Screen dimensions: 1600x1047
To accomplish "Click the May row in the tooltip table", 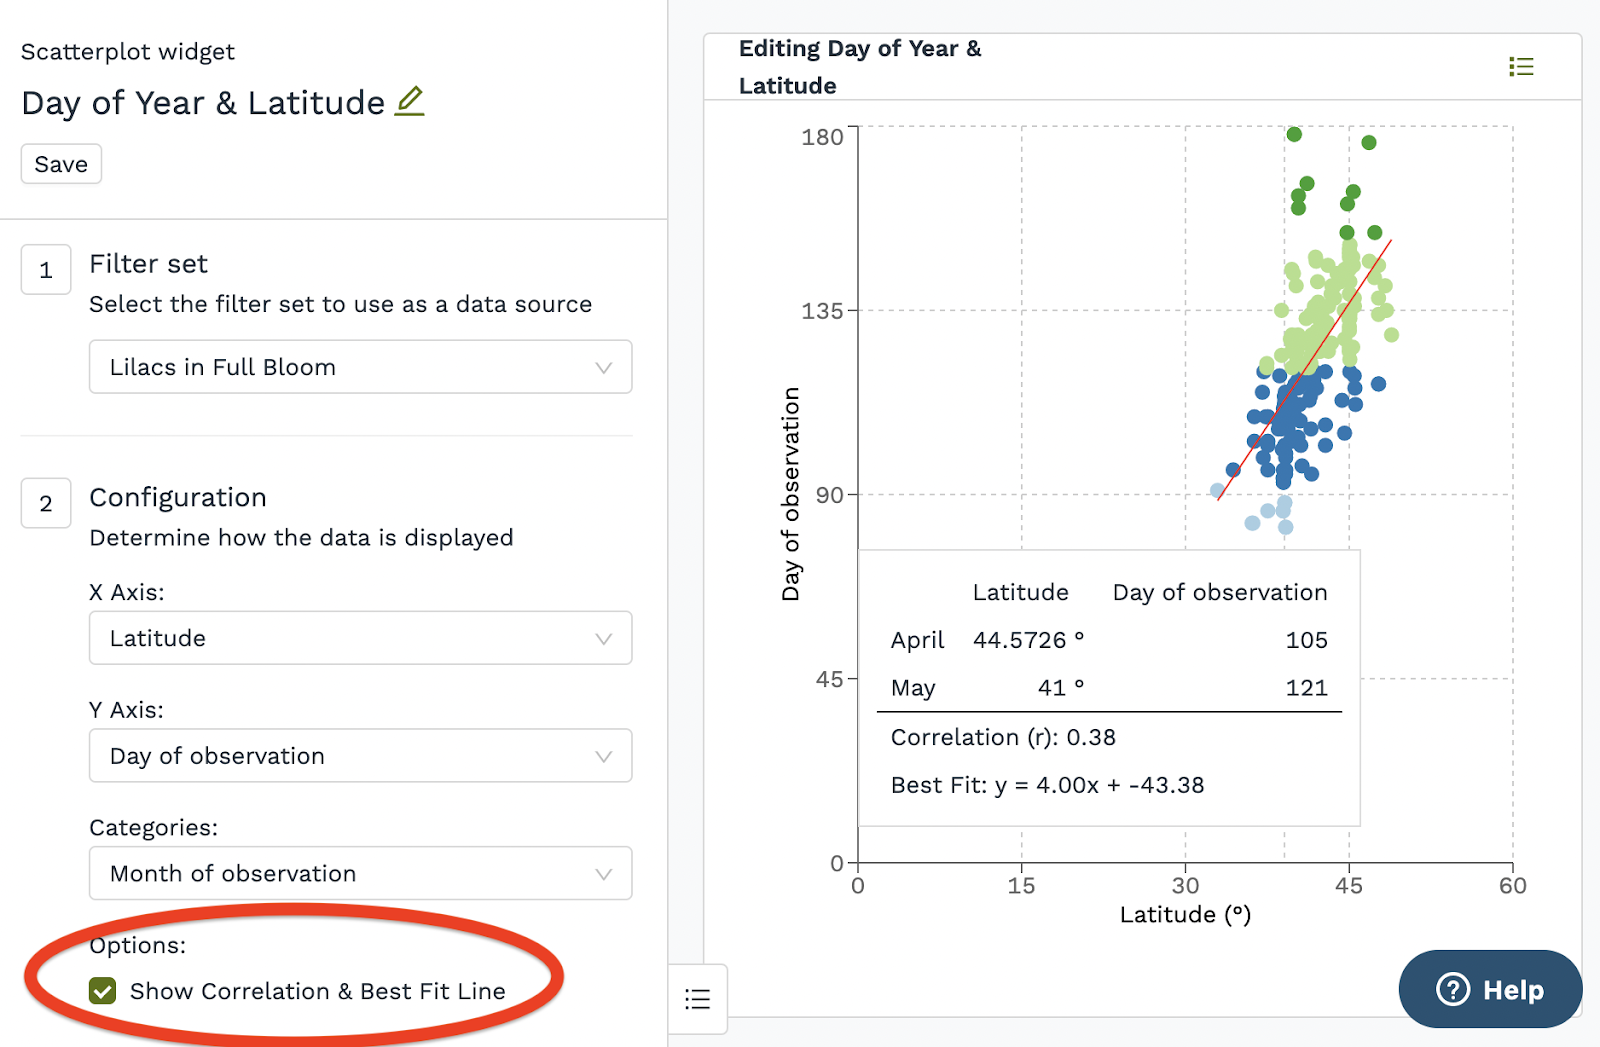I will (1108, 688).
